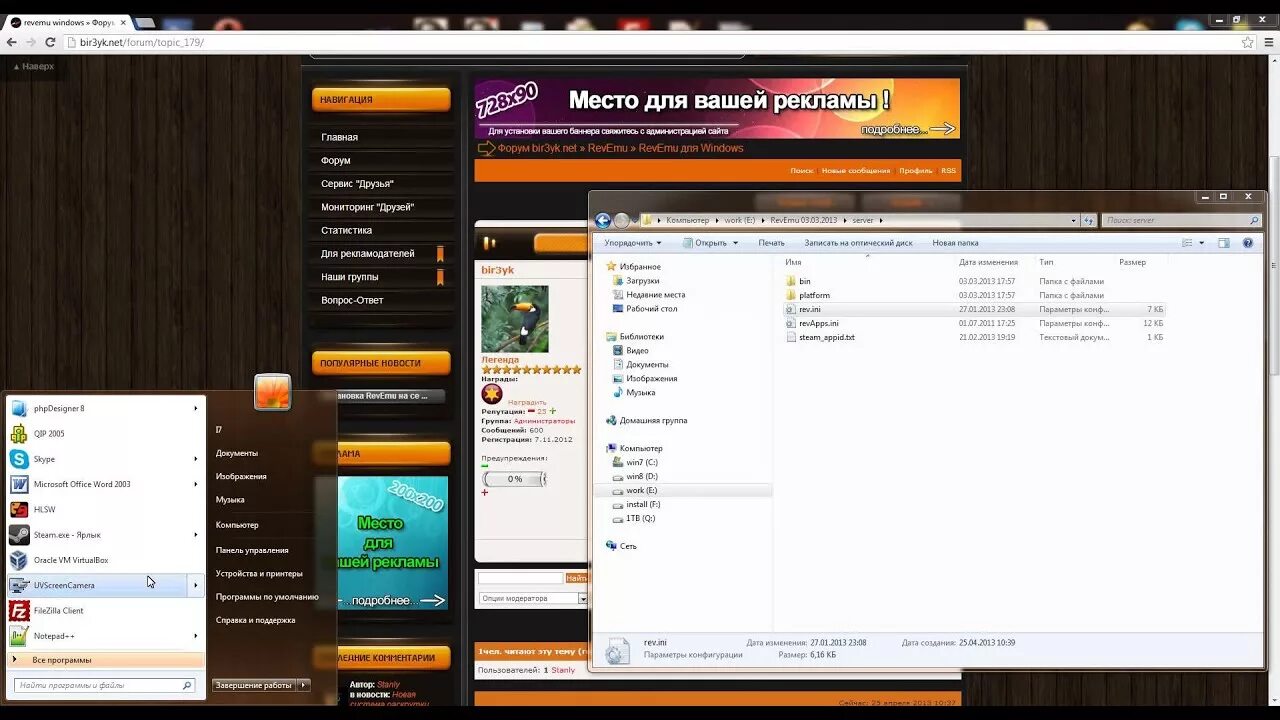
Task: Open Упорядочить dropdown in Explorer
Action: coord(632,243)
